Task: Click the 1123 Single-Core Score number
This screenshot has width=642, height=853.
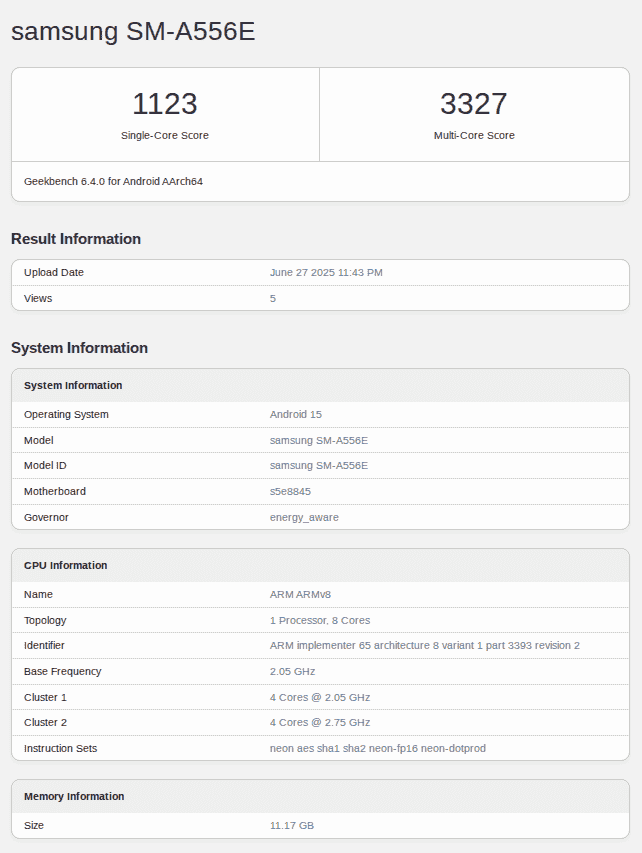Action: (165, 104)
